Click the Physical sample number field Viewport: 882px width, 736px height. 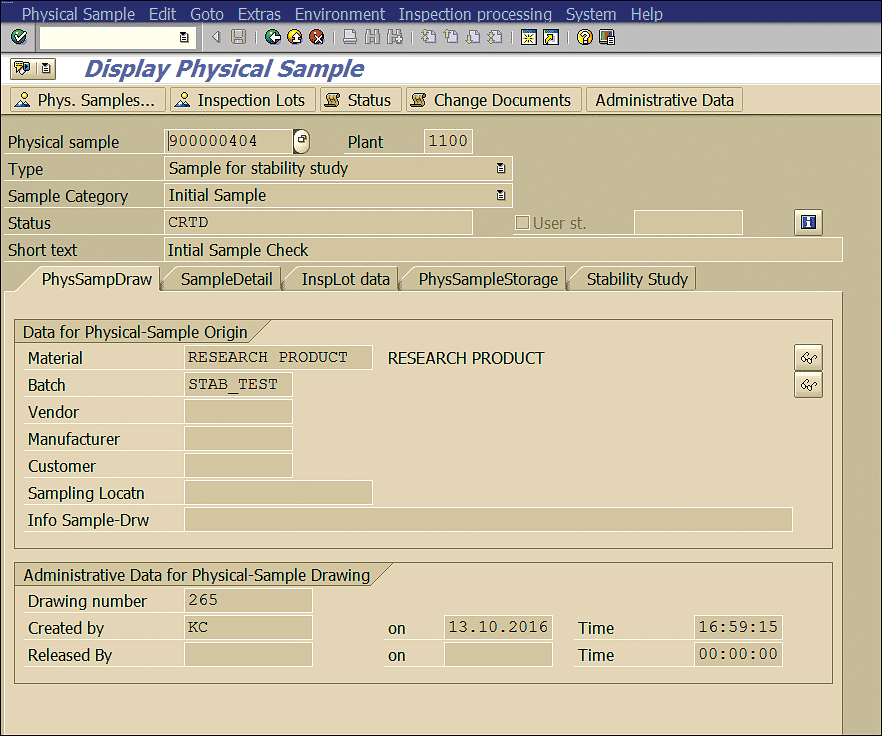pyautogui.click(x=229, y=141)
